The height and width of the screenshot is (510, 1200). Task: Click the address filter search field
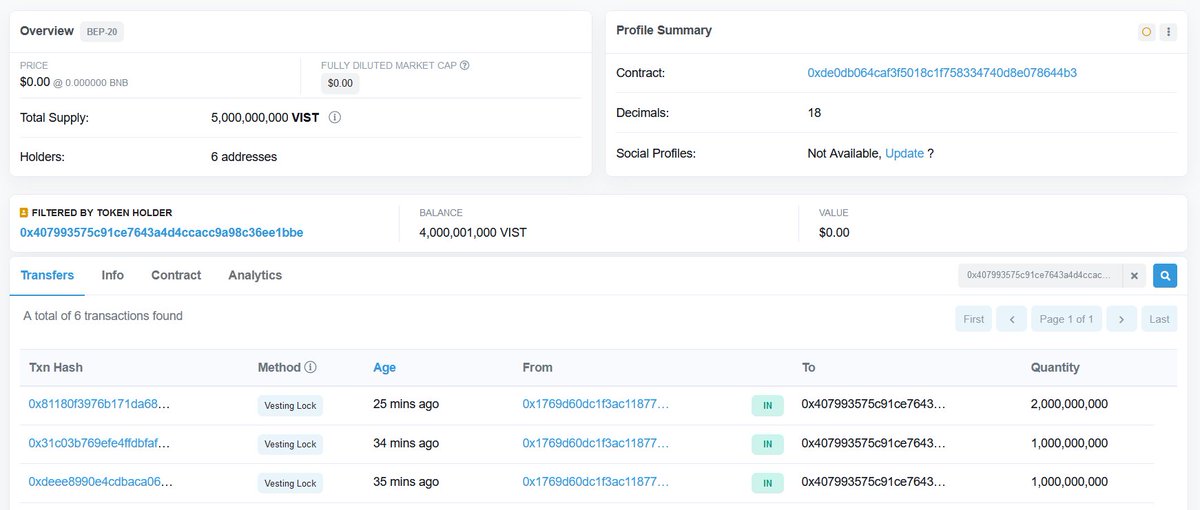[1040, 275]
